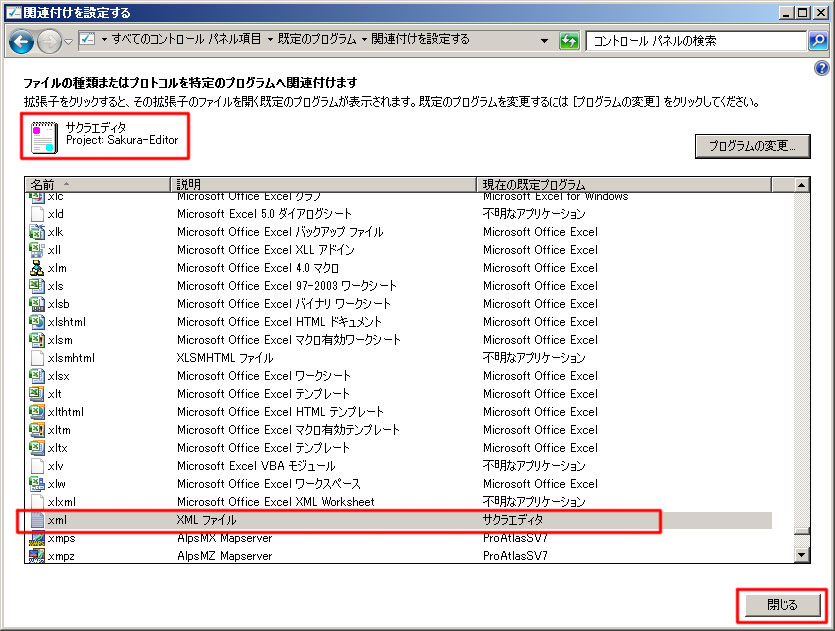Select the xld file icon
This screenshot has height=631, width=835.
click(37, 214)
